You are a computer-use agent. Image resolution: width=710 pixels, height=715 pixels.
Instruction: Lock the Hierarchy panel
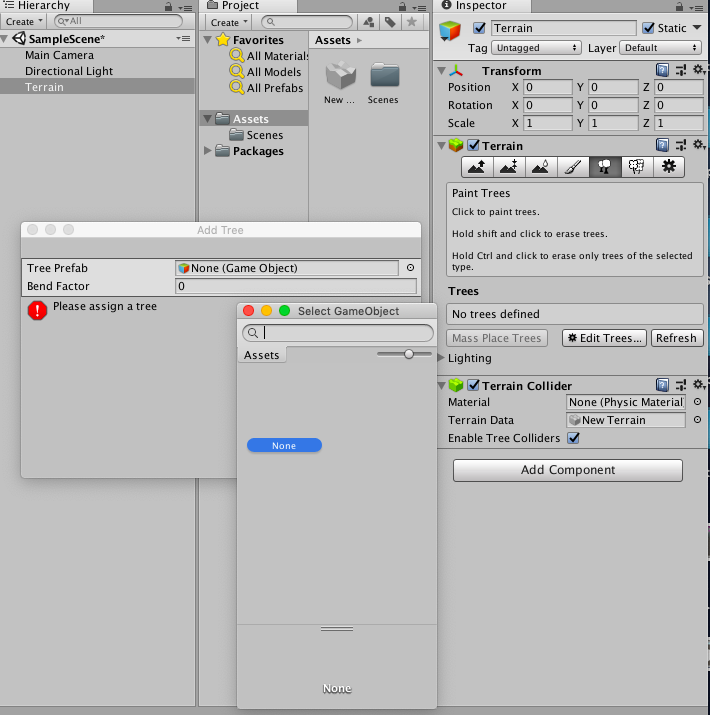(x=168, y=6)
